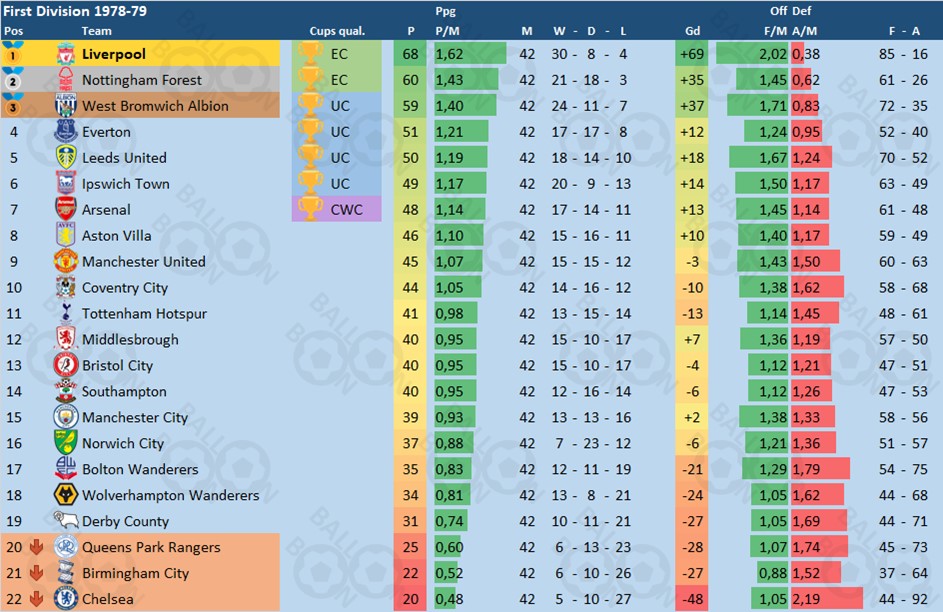Screen dimensions: 943x612
Task: Click Arsenal's CWC trophy icon
Action: click(x=310, y=208)
